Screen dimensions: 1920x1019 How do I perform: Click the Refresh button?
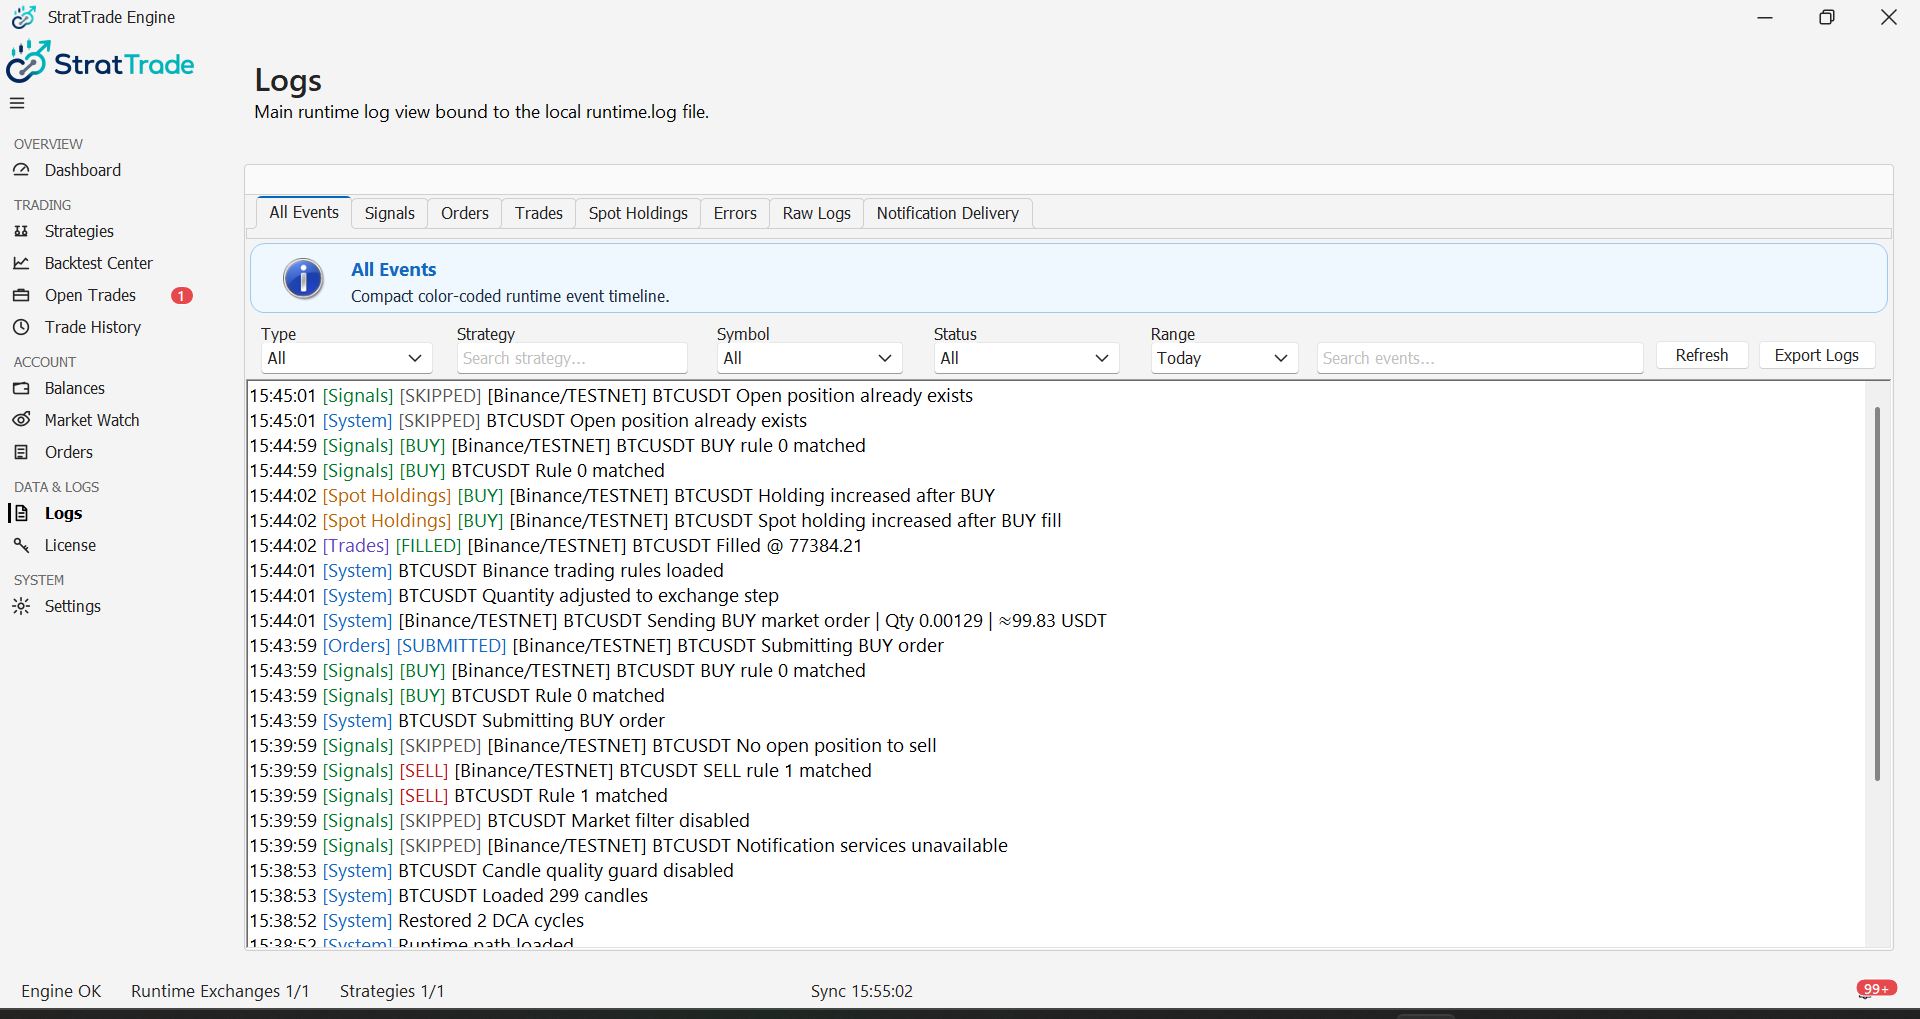pyautogui.click(x=1702, y=355)
